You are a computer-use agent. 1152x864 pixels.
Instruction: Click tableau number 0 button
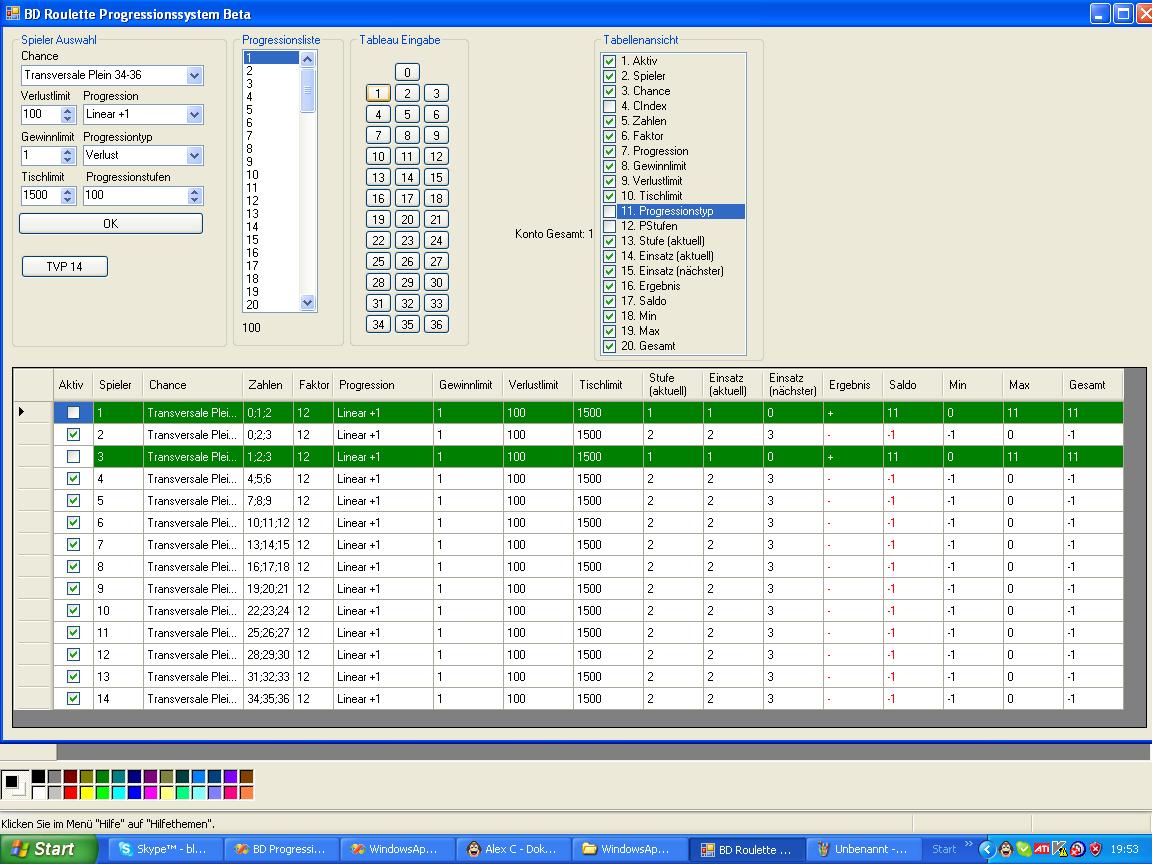pos(407,72)
